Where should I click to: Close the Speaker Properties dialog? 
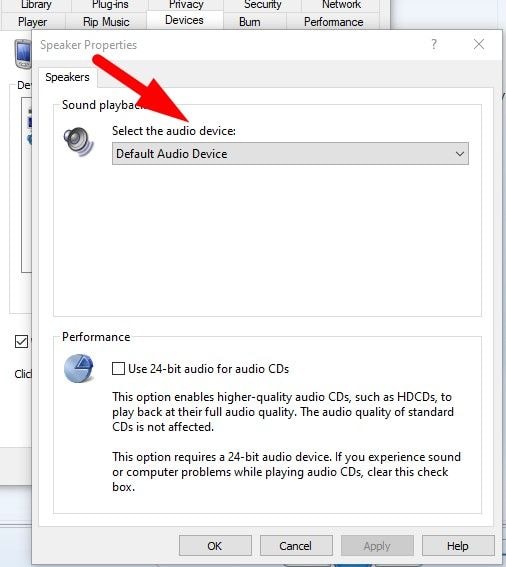pyautogui.click(x=479, y=44)
